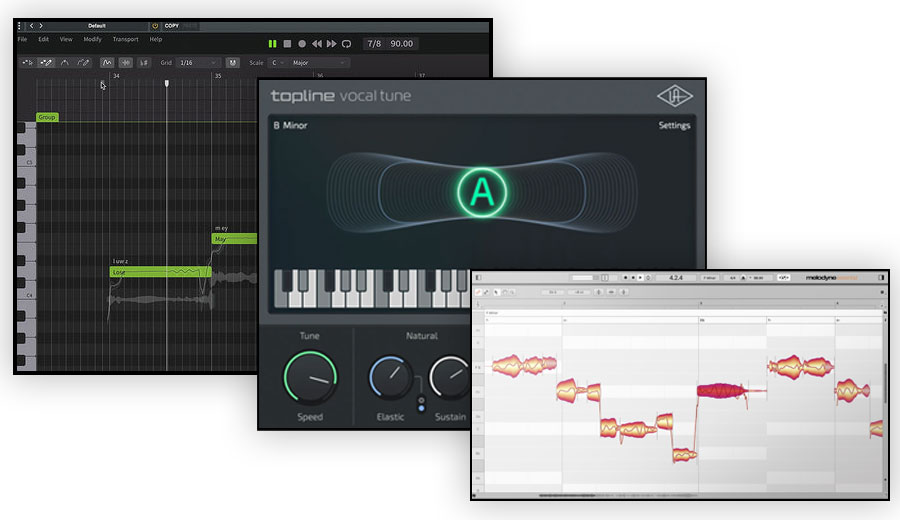The image size is (900, 520).
Task: Select the note pointer selection tool
Action: (x=27, y=63)
